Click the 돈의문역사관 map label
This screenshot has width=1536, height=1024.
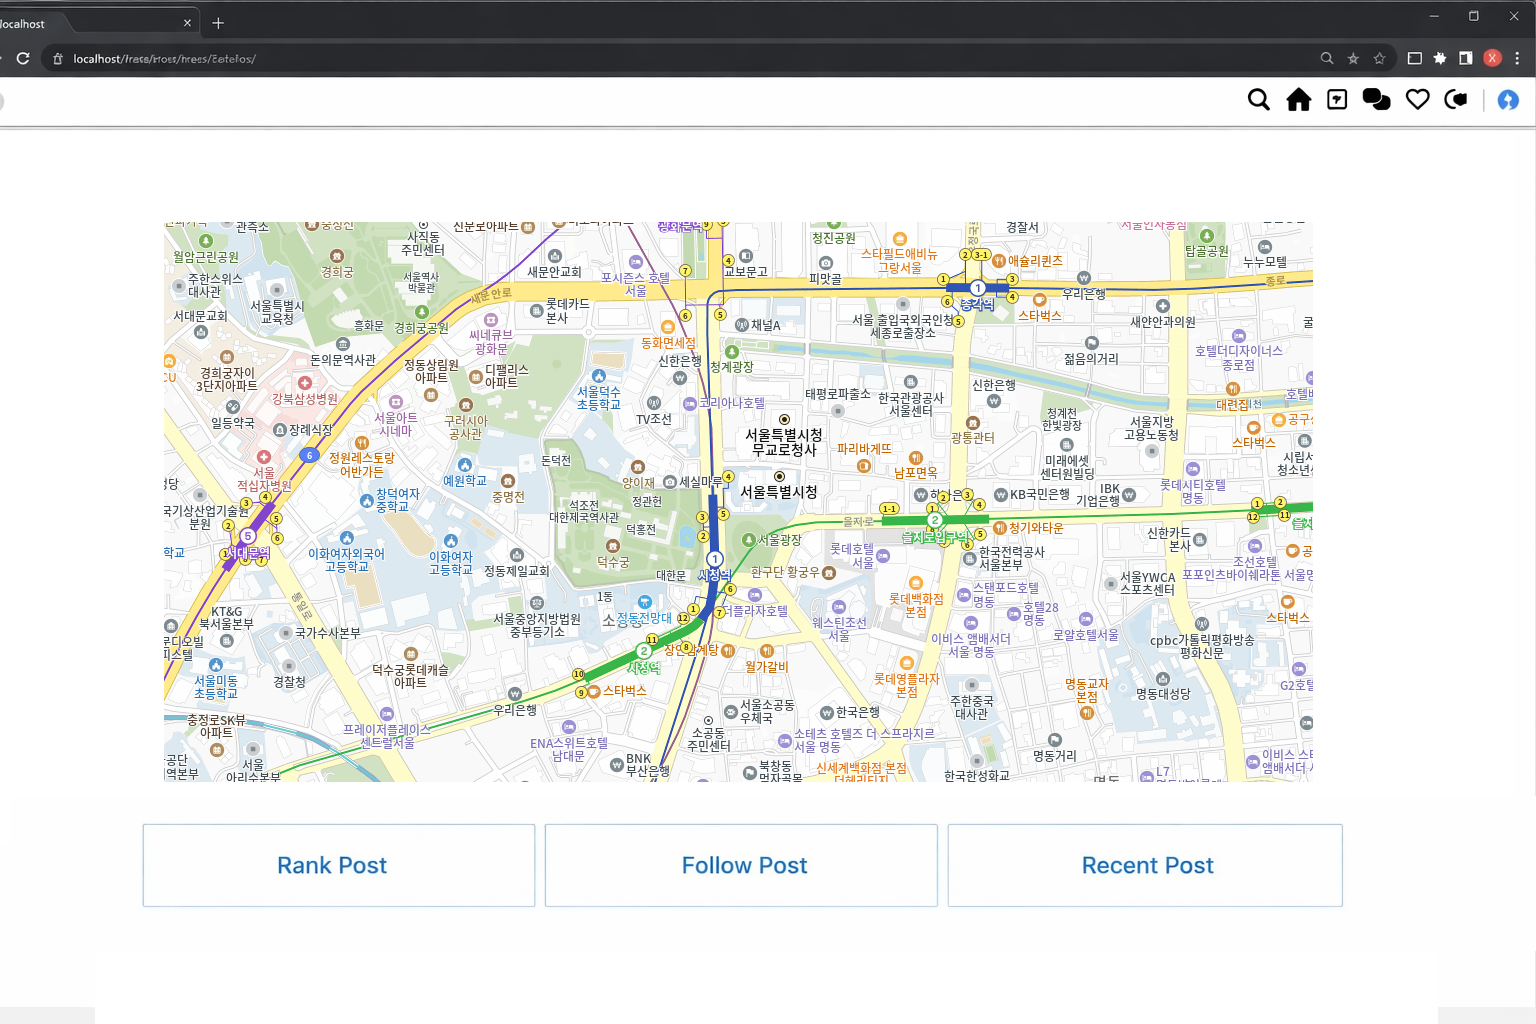pyautogui.click(x=343, y=360)
